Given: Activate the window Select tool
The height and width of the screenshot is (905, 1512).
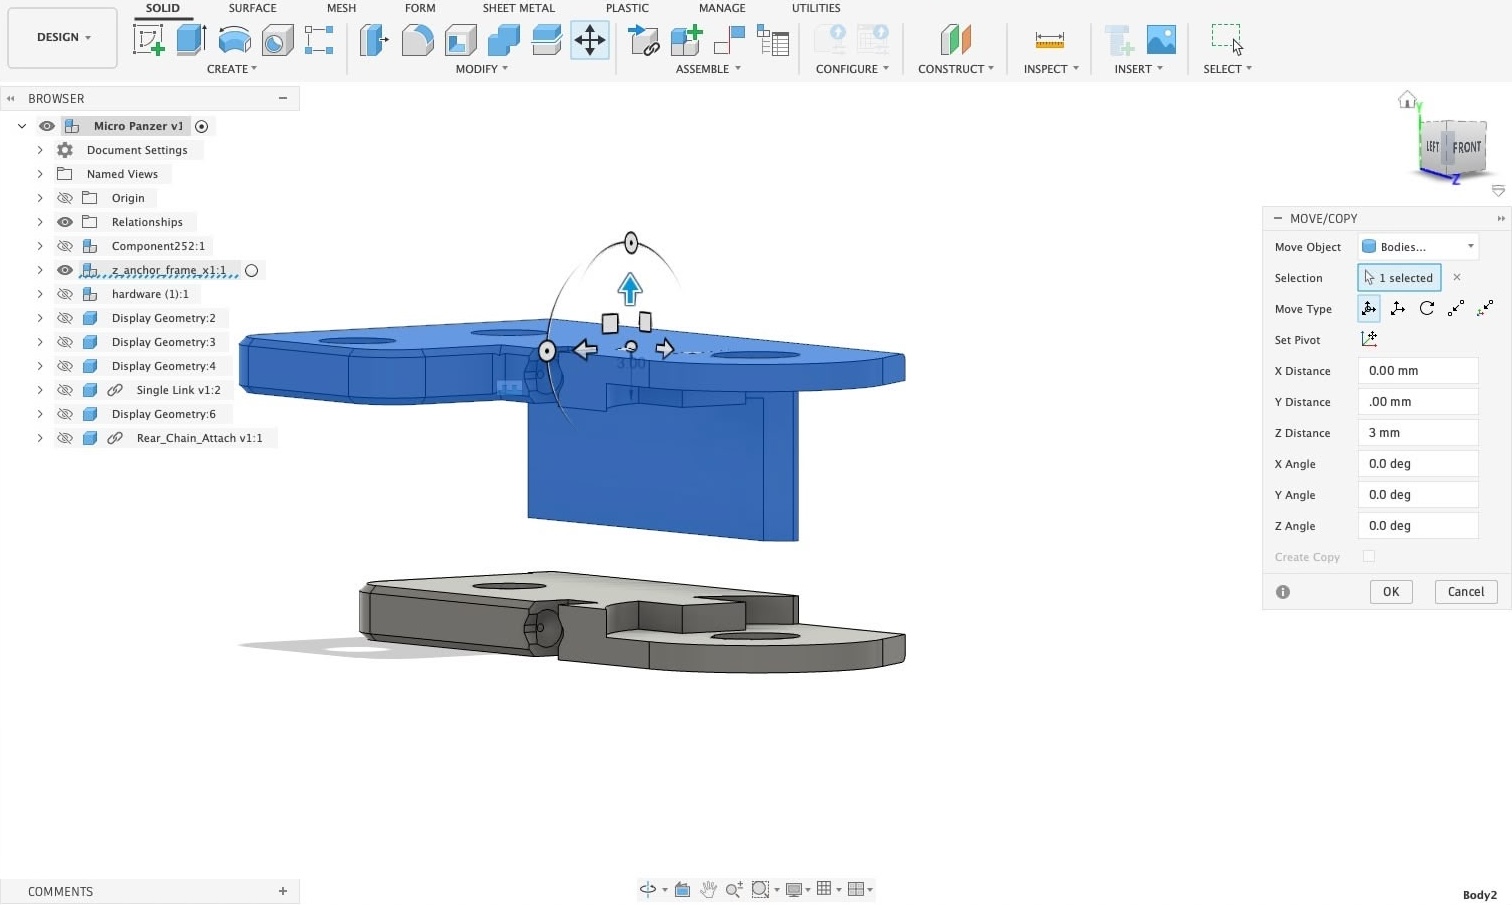Looking at the screenshot, I should (x=1227, y=40).
